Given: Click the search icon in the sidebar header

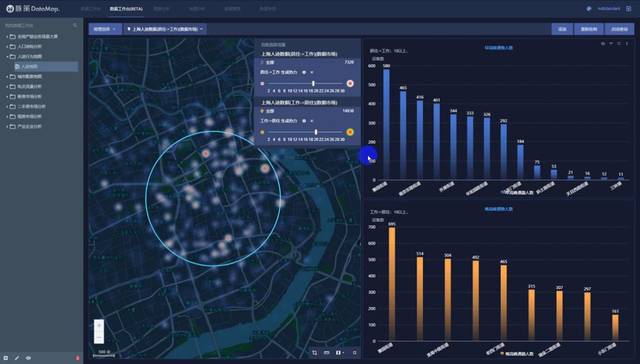Looking at the screenshot, I should point(75,25).
